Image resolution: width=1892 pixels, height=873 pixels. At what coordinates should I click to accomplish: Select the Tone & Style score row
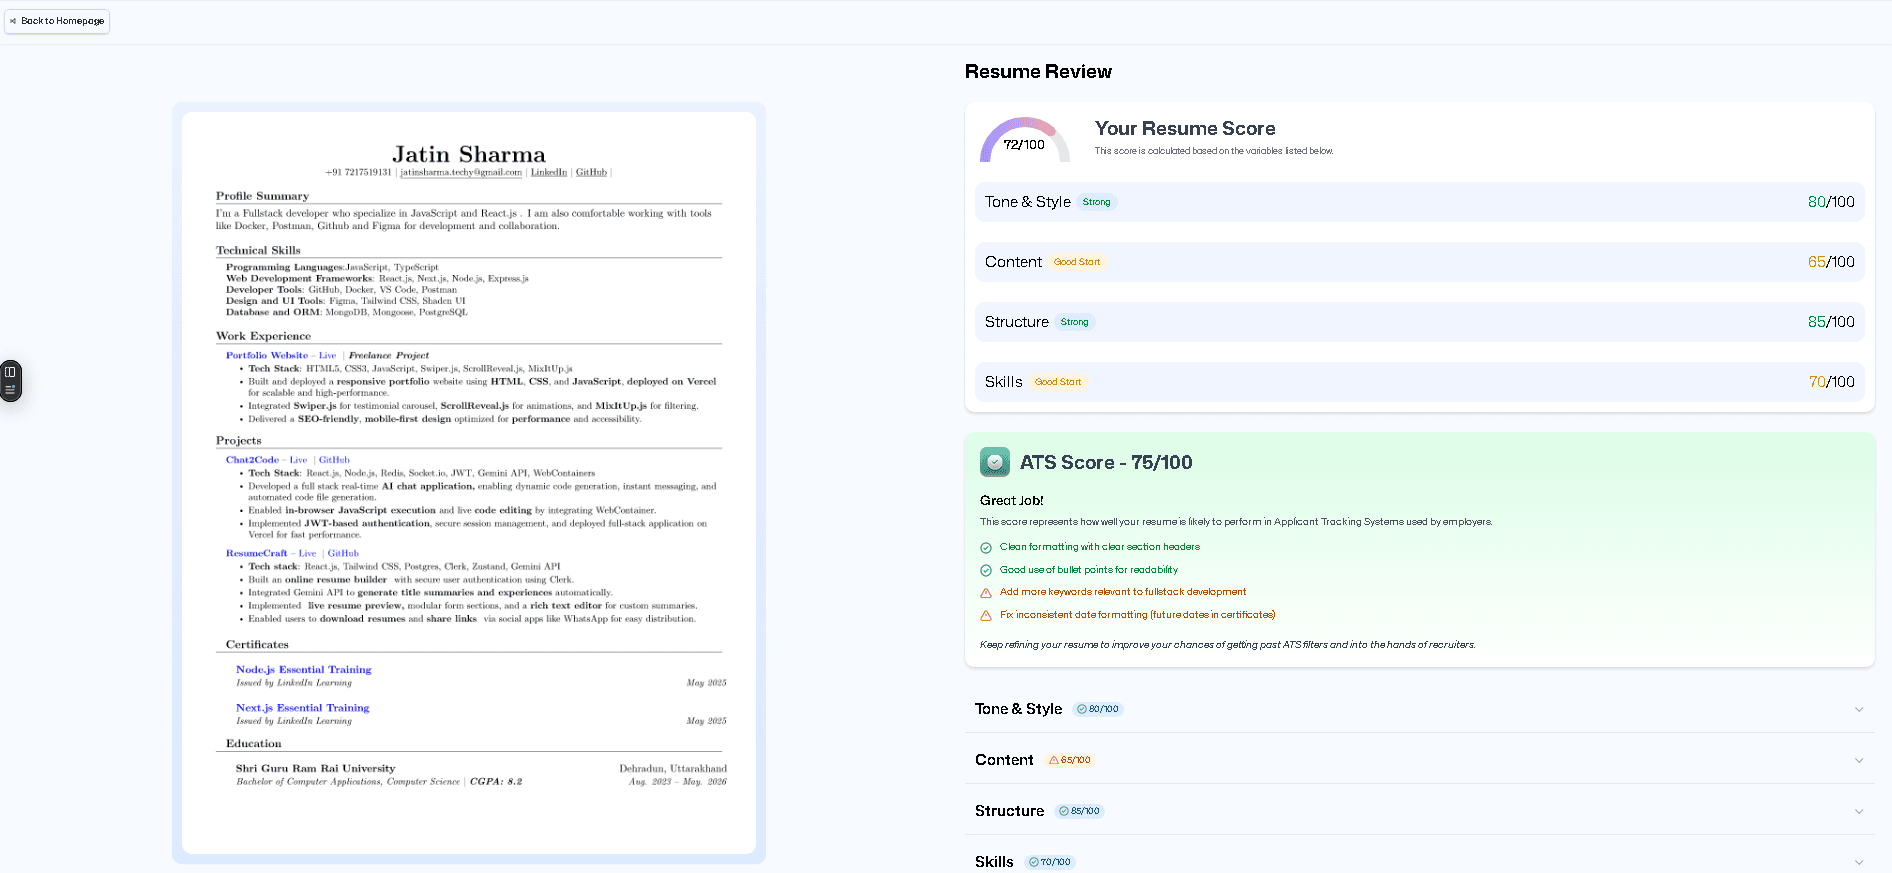(1418, 202)
